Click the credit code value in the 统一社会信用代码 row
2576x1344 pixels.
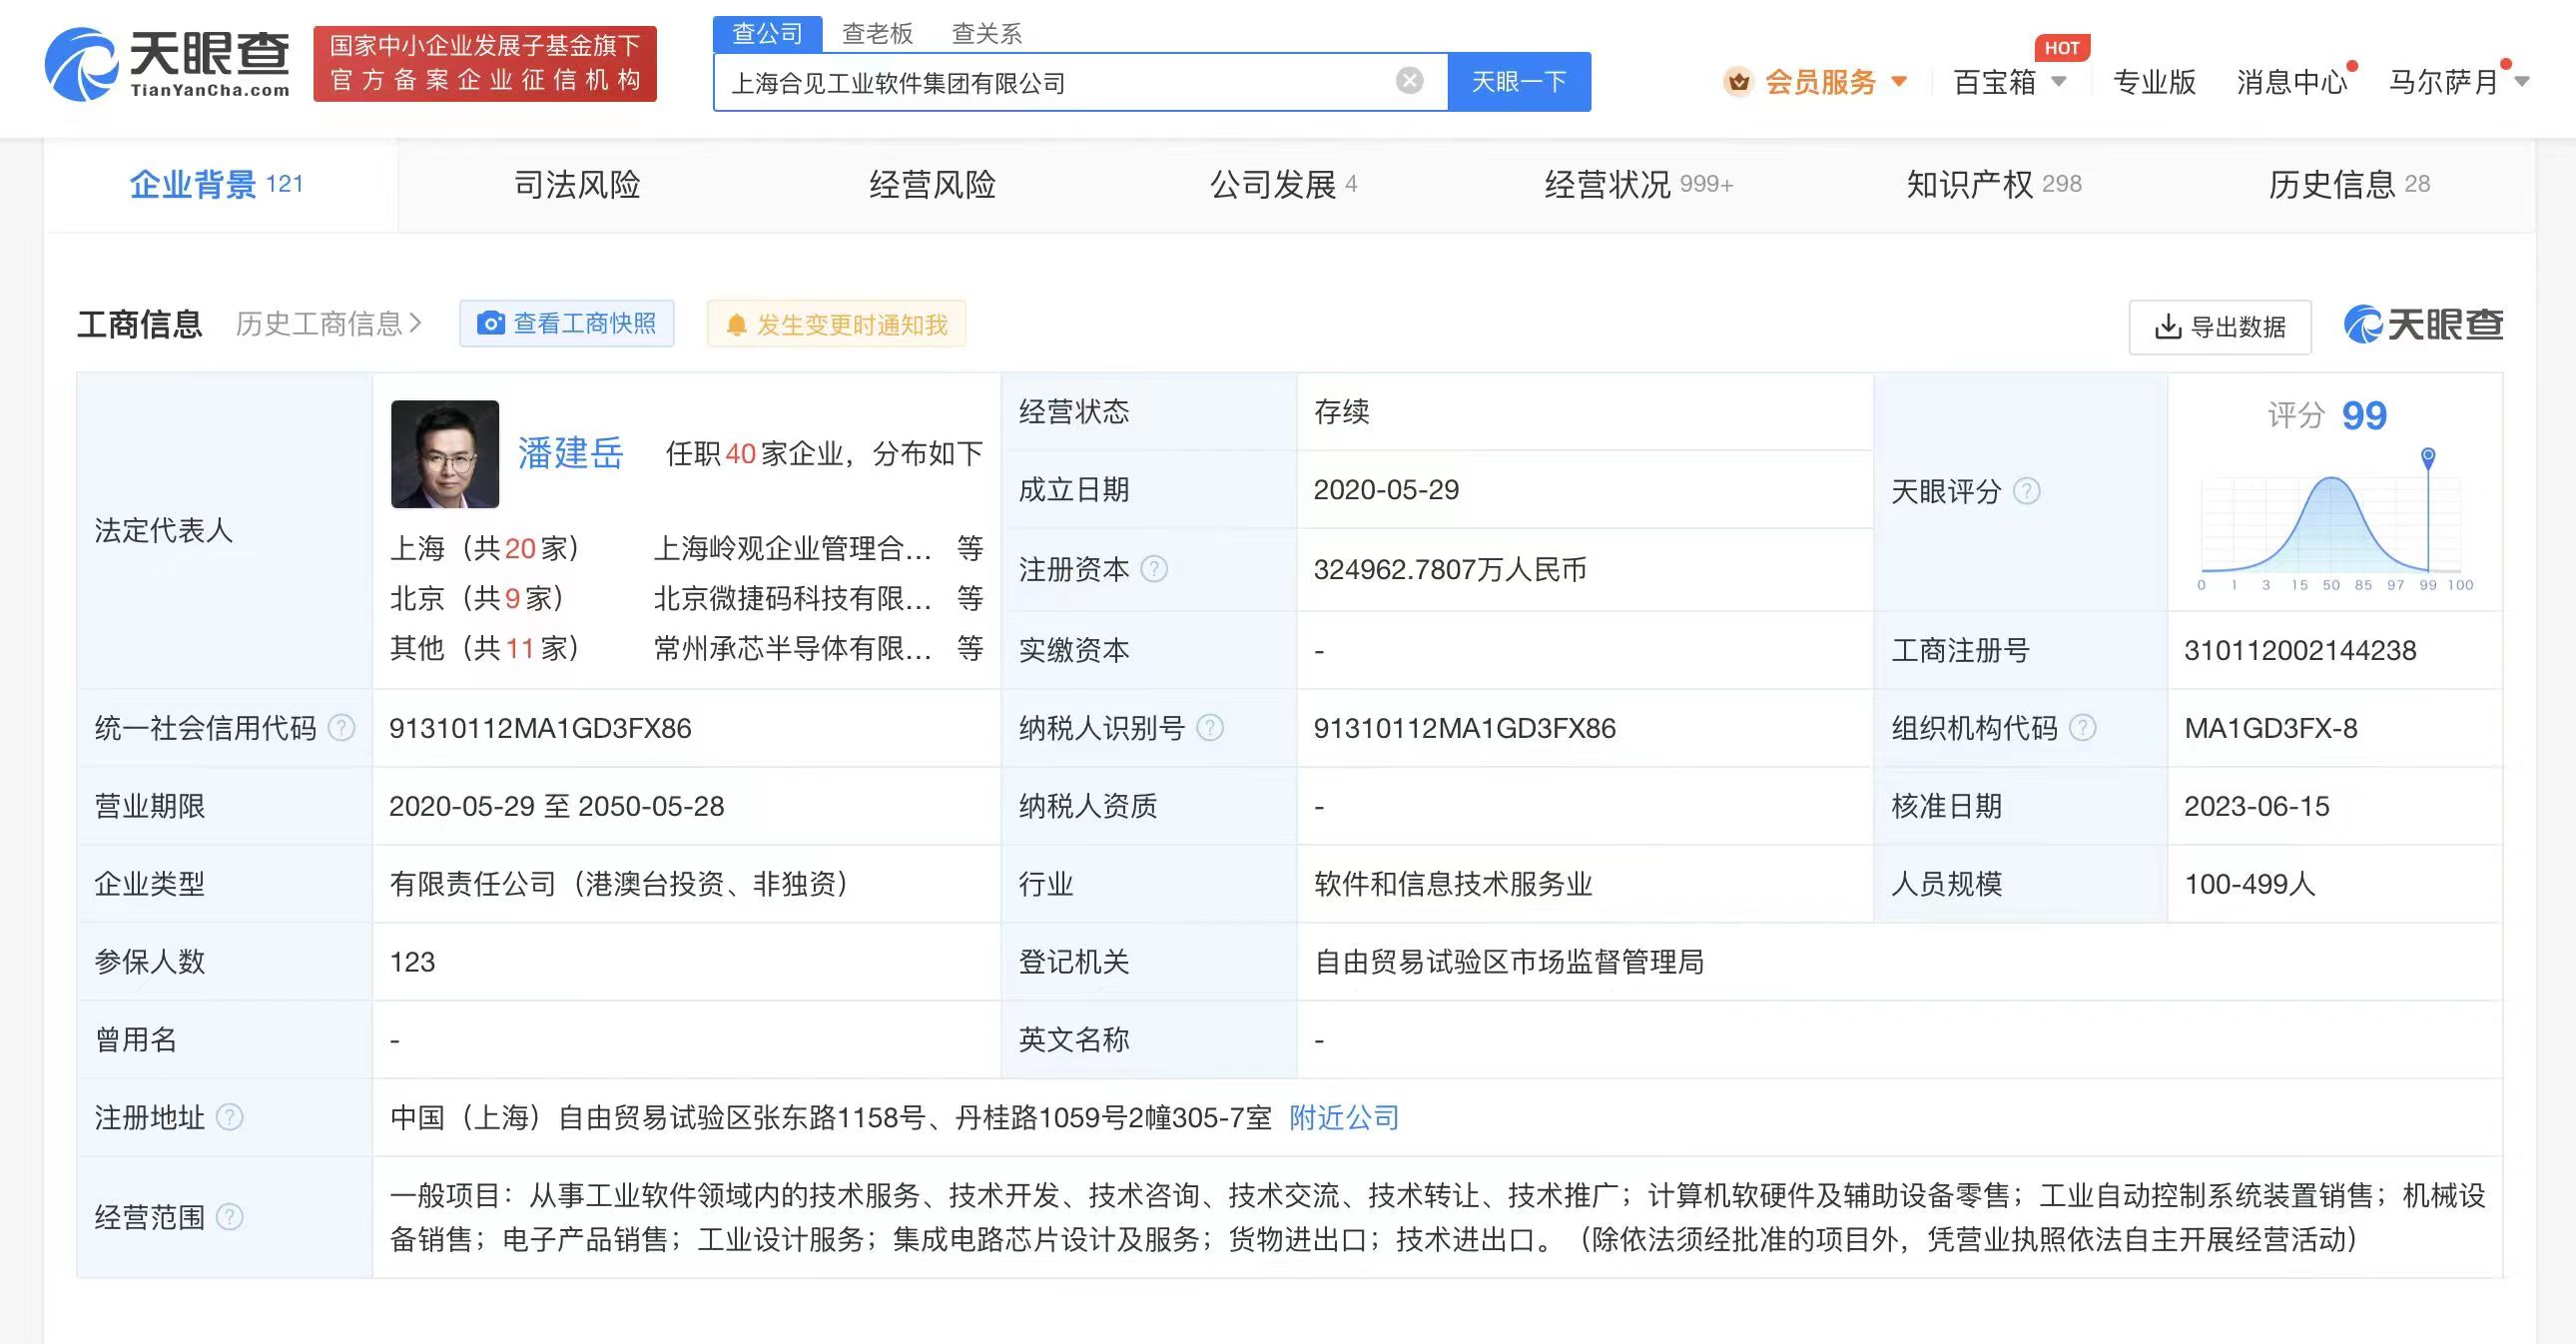pyautogui.click(x=540, y=728)
